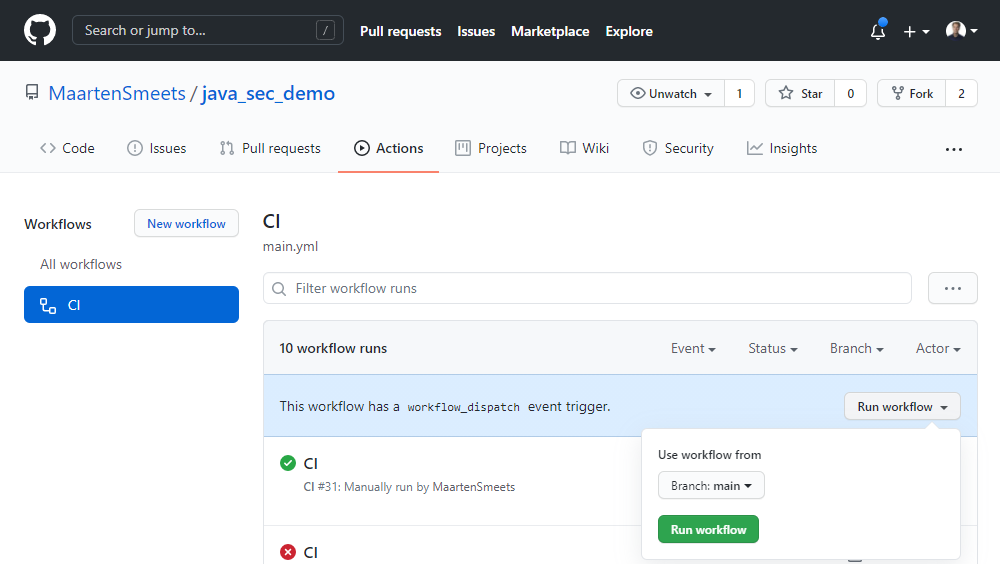Click the green success check icon on CI #31
The height and width of the screenshot is (564, 1000).
pos(288,463)
